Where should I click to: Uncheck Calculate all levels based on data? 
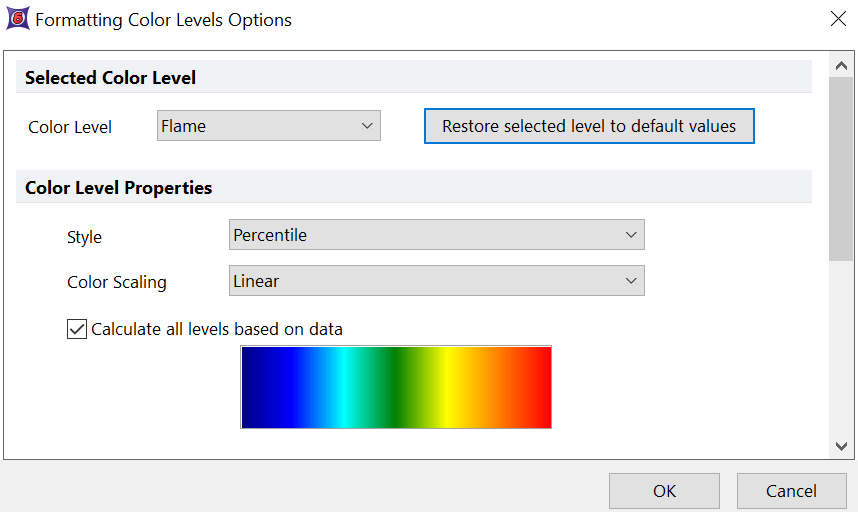click(77, 329)
